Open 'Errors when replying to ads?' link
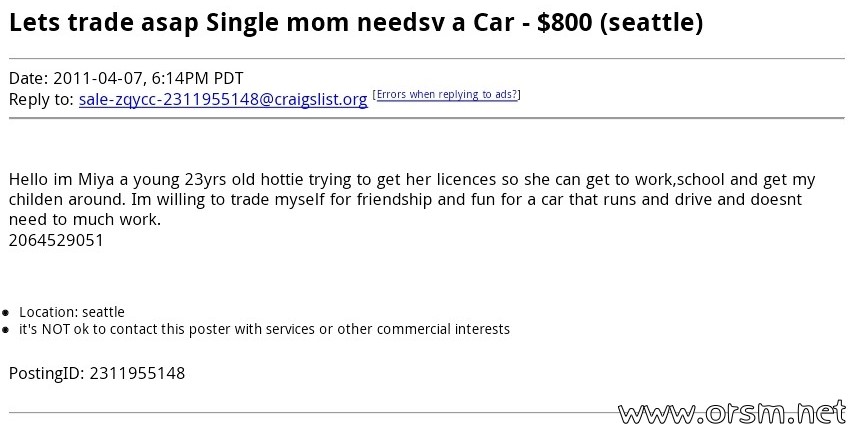This screenshot has height=429, width=850. point(447,94)
